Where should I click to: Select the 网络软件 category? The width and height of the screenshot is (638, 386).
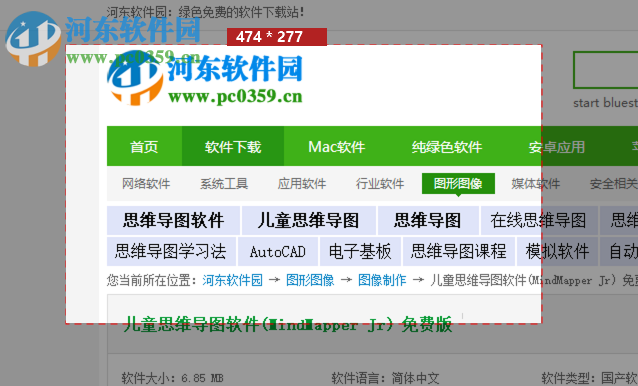coord(146,183)
